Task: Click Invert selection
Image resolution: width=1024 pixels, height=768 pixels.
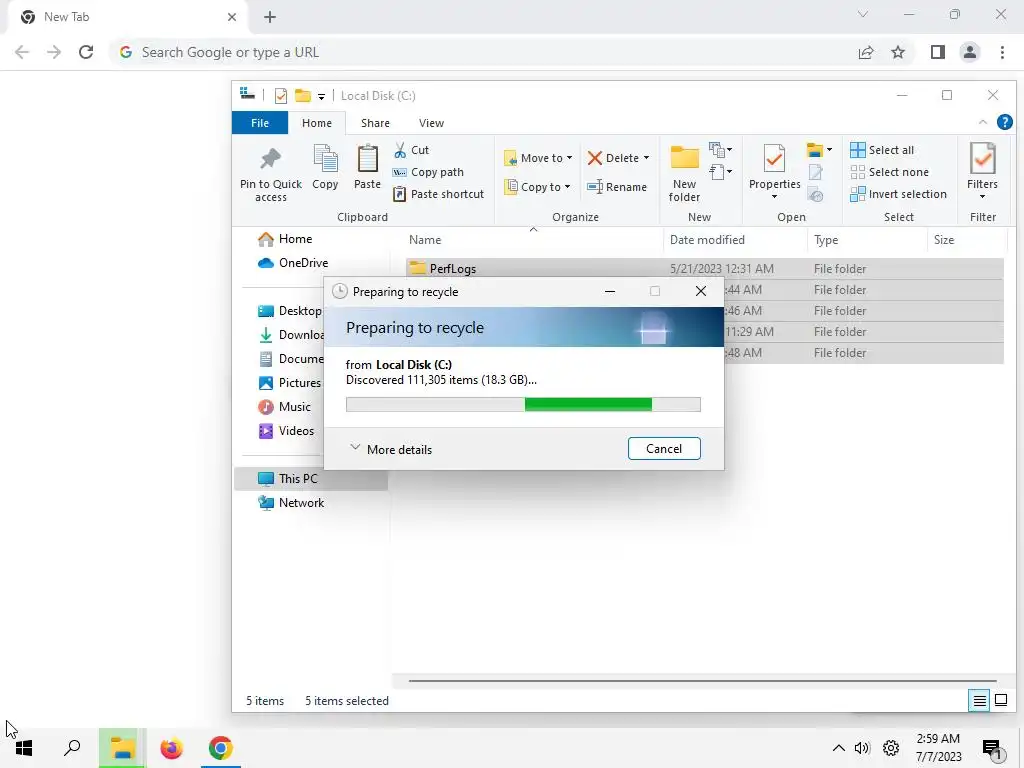Action: pyautogui.click(x=898, y=195)
